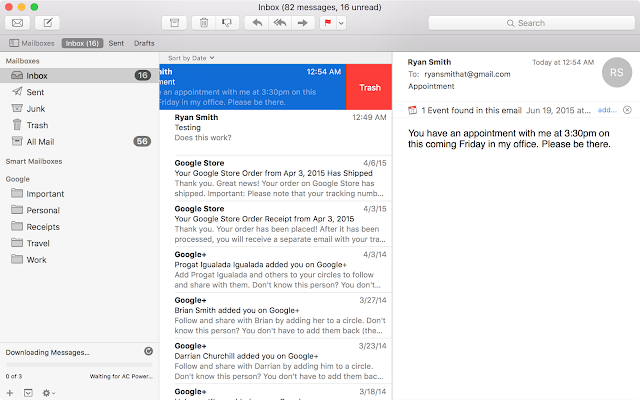Click the Inbox 16 unread badge
This screenshot has height=400, width=640.
tap(142, 75)
